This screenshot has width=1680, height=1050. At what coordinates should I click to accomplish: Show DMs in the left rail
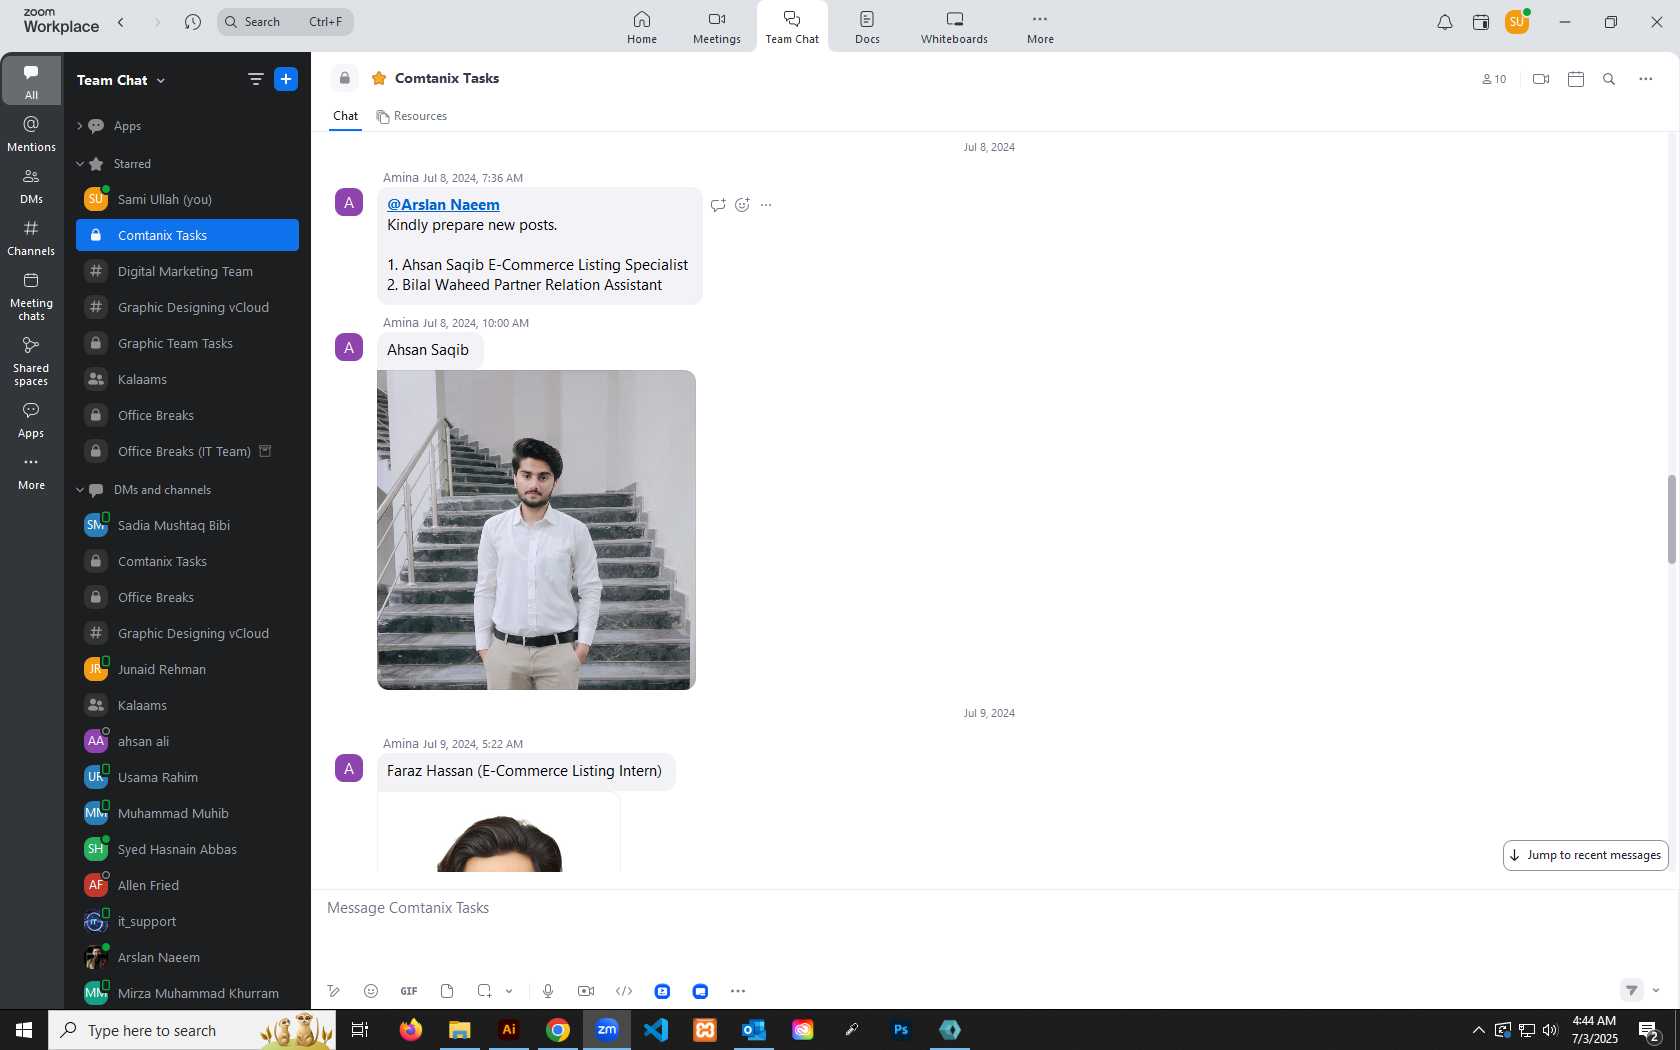pos(31,186)
